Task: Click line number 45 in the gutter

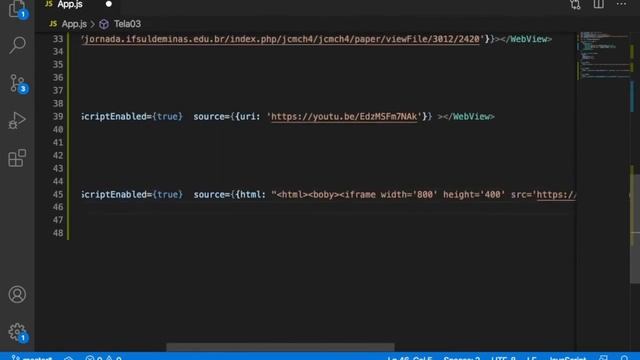Action: (x=58, y=195)
